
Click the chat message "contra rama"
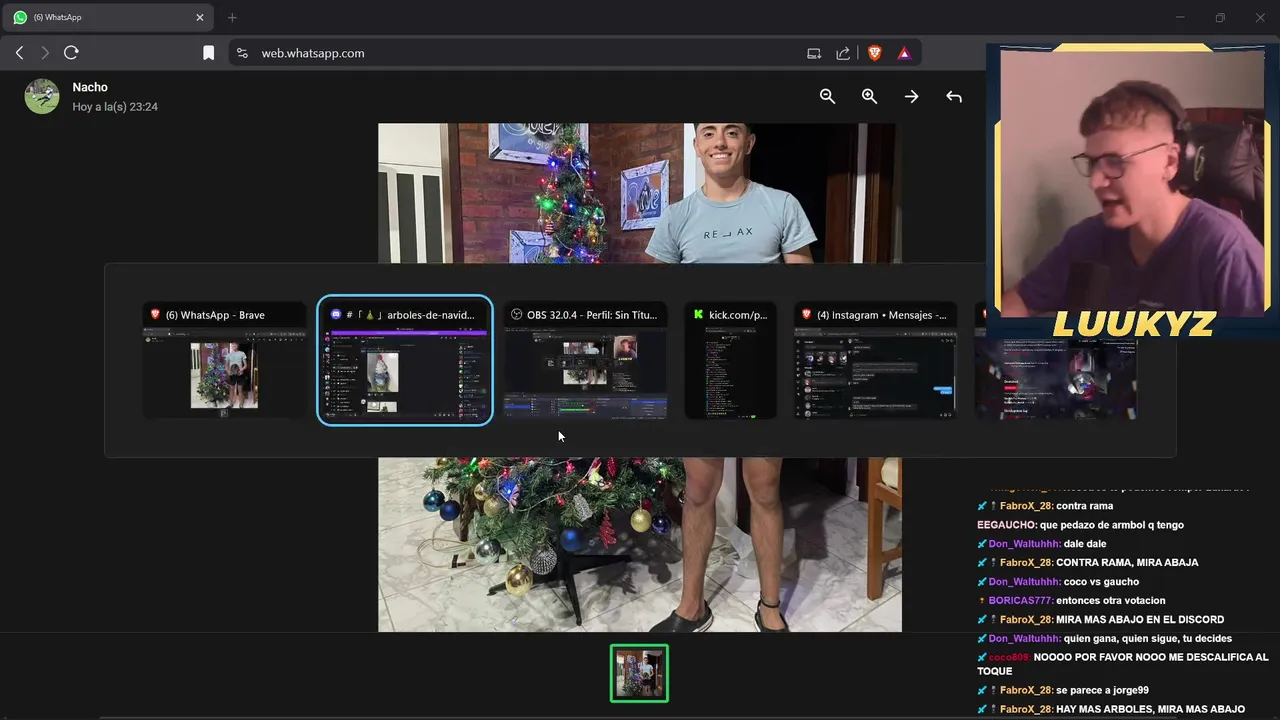point(1084,506)
